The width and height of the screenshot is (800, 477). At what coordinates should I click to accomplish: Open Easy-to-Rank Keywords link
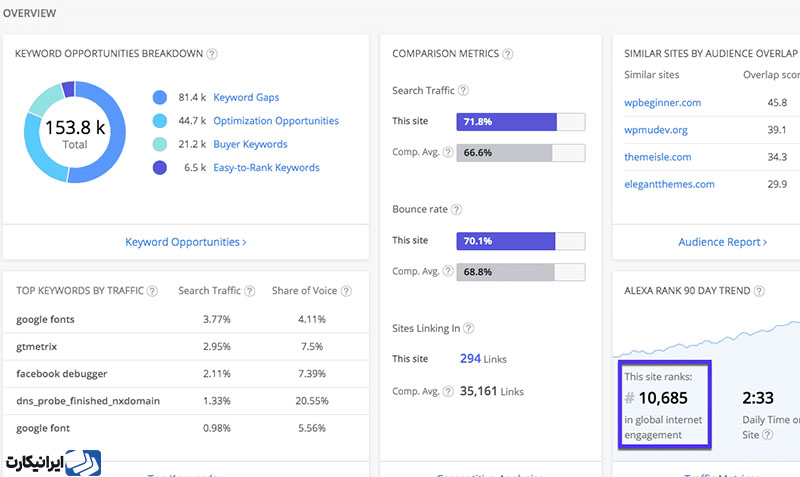(266, 168)
